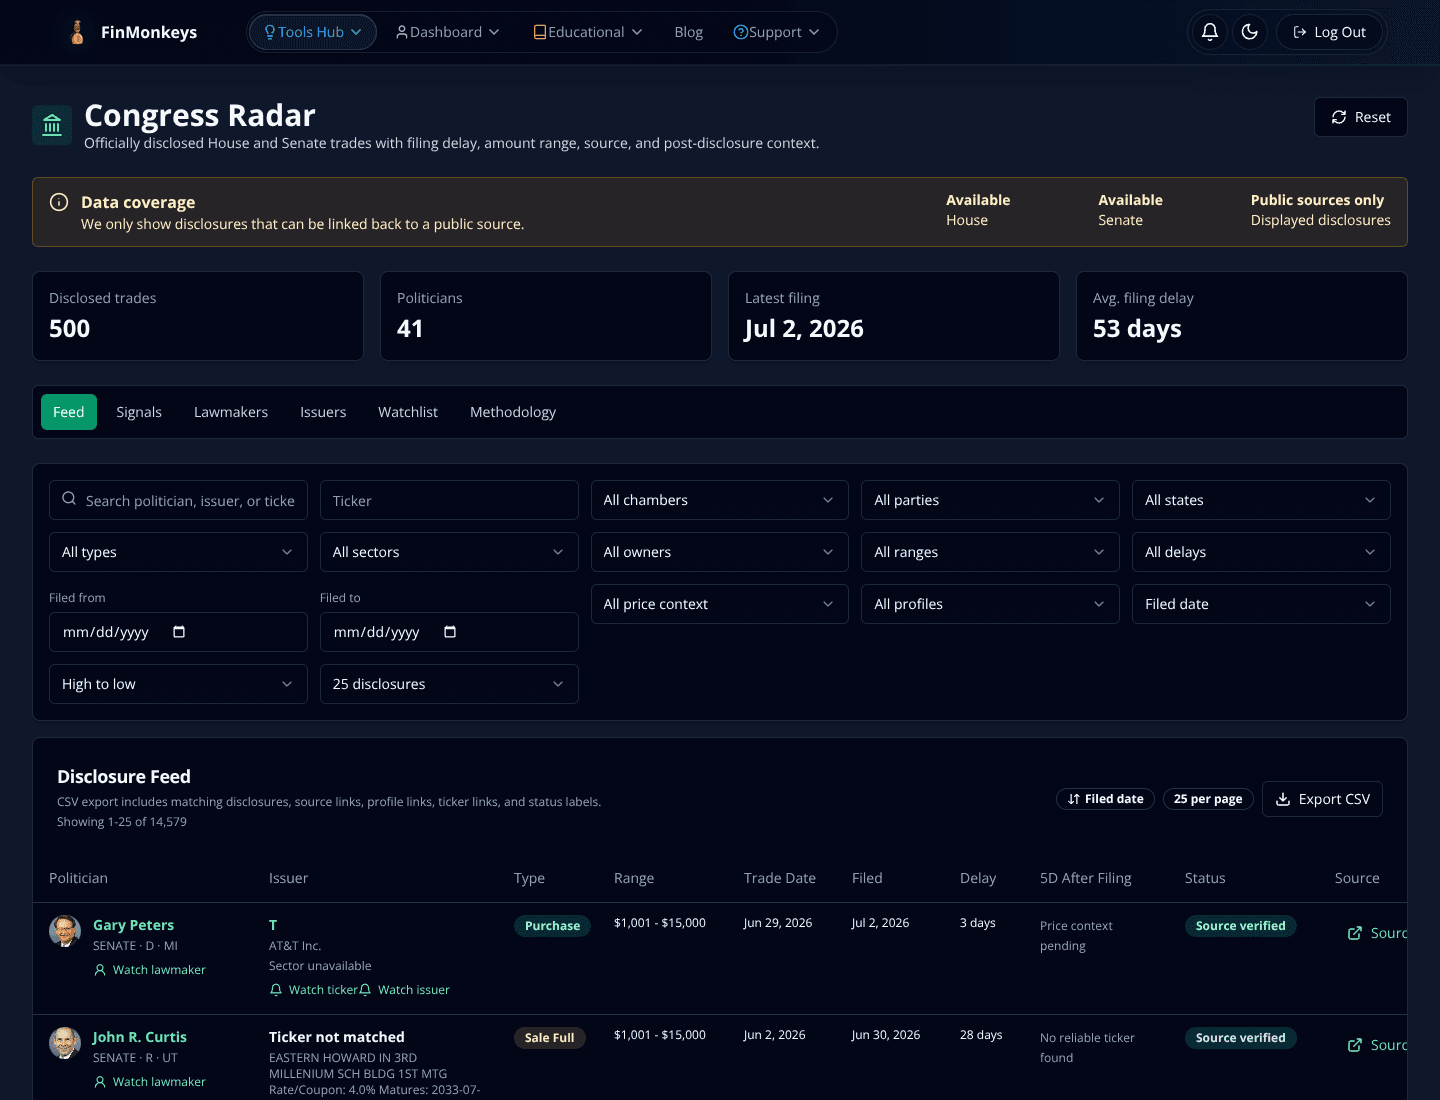Go to the Blog page

[688, 32]
